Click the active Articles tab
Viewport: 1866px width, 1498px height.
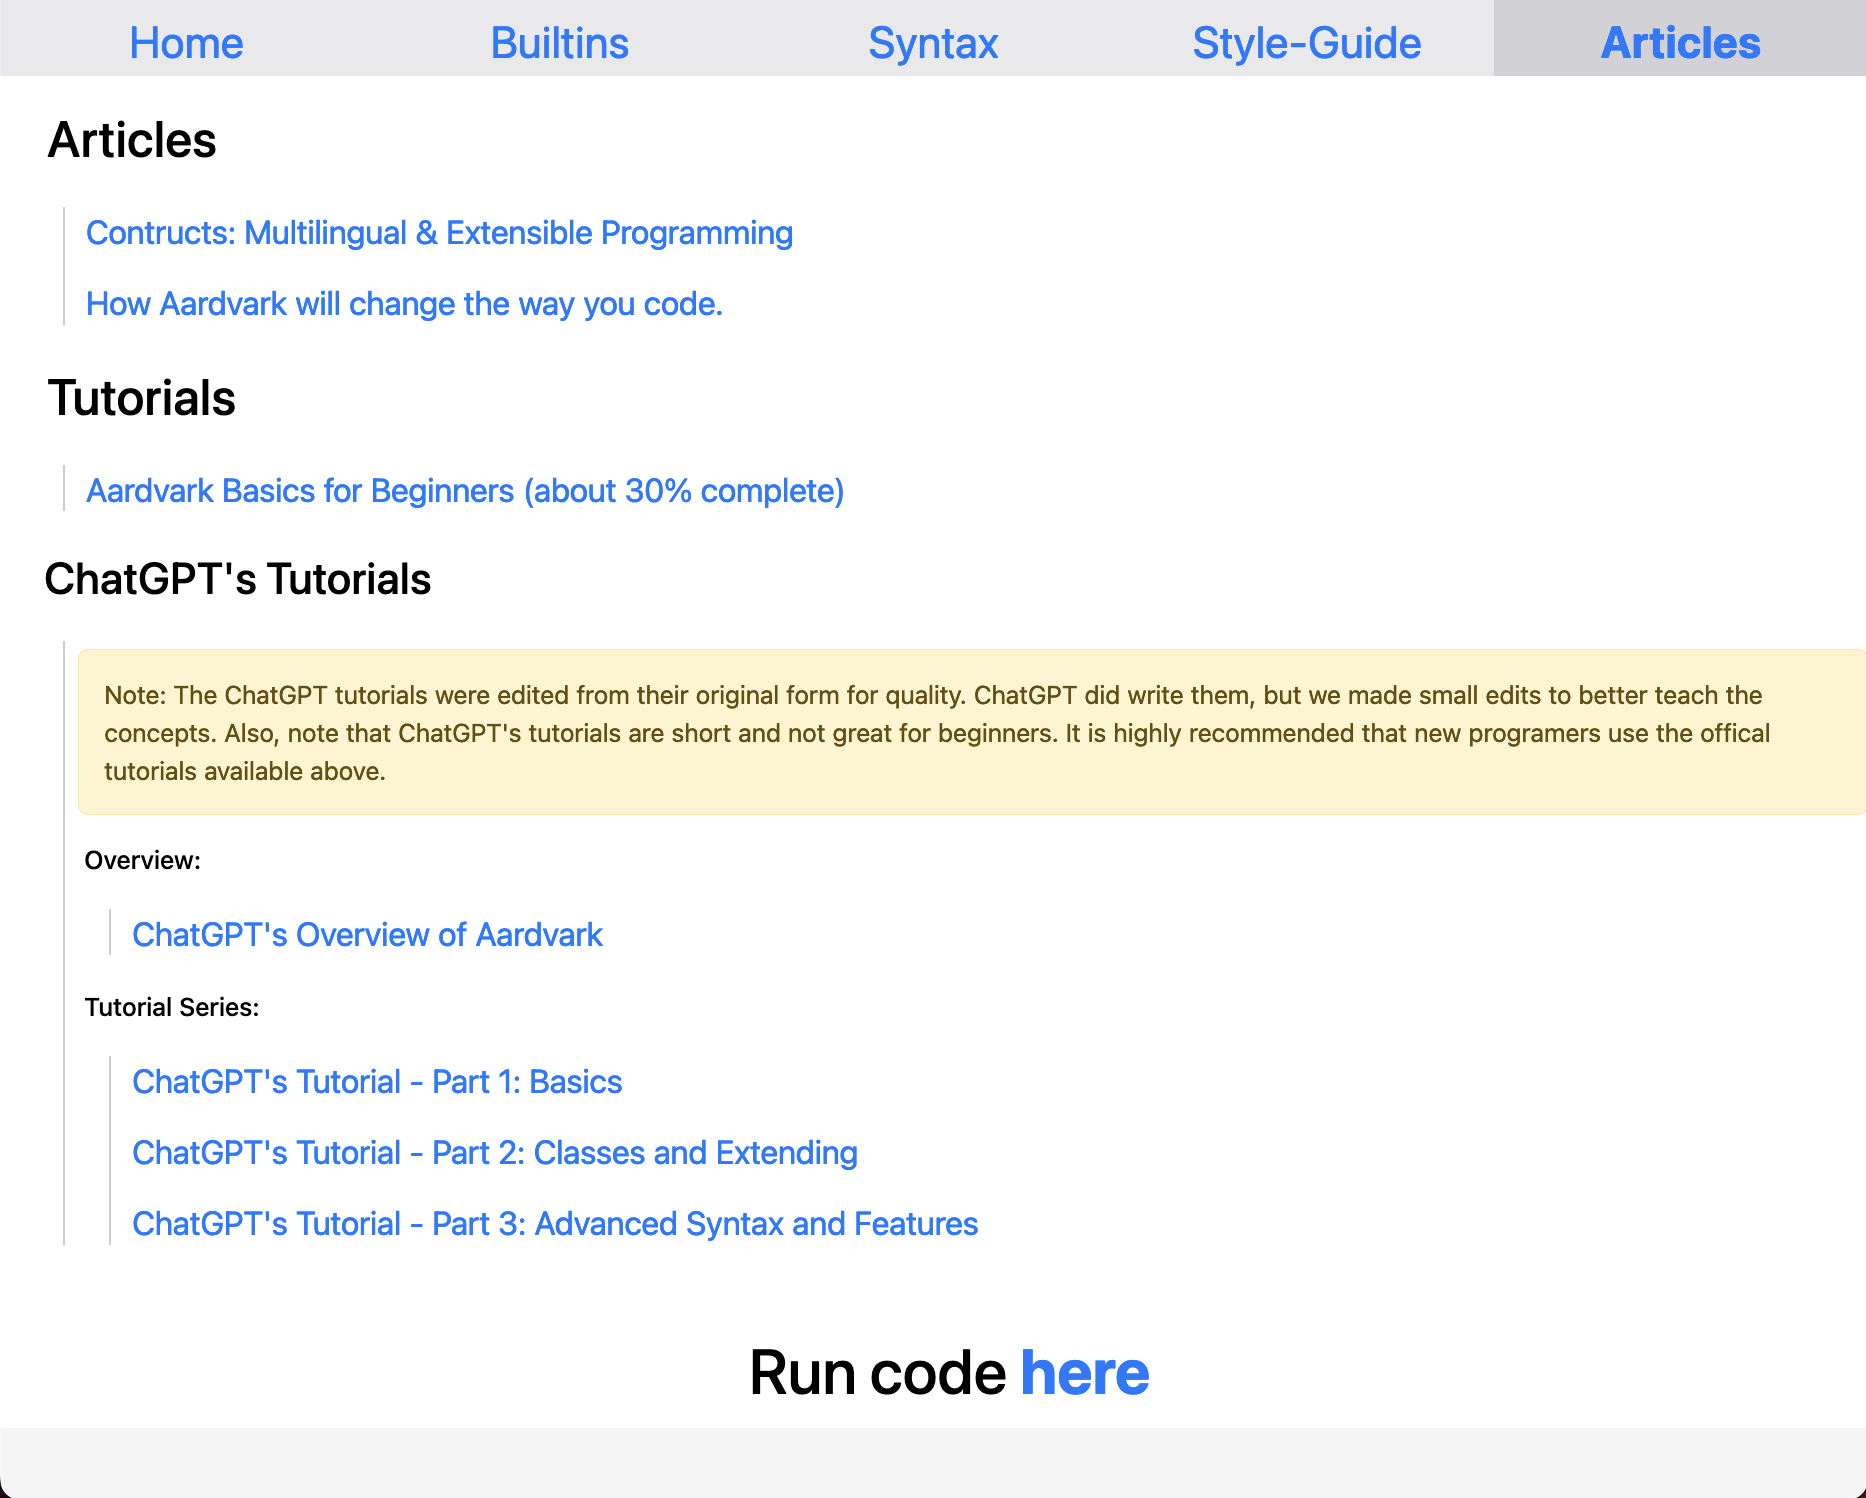[1680, 43]
